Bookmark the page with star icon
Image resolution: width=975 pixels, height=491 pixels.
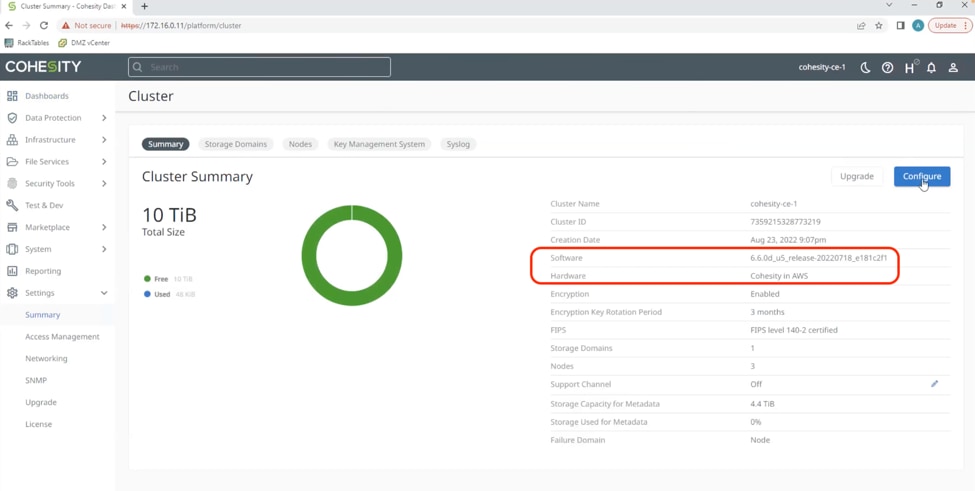(879, 25)
